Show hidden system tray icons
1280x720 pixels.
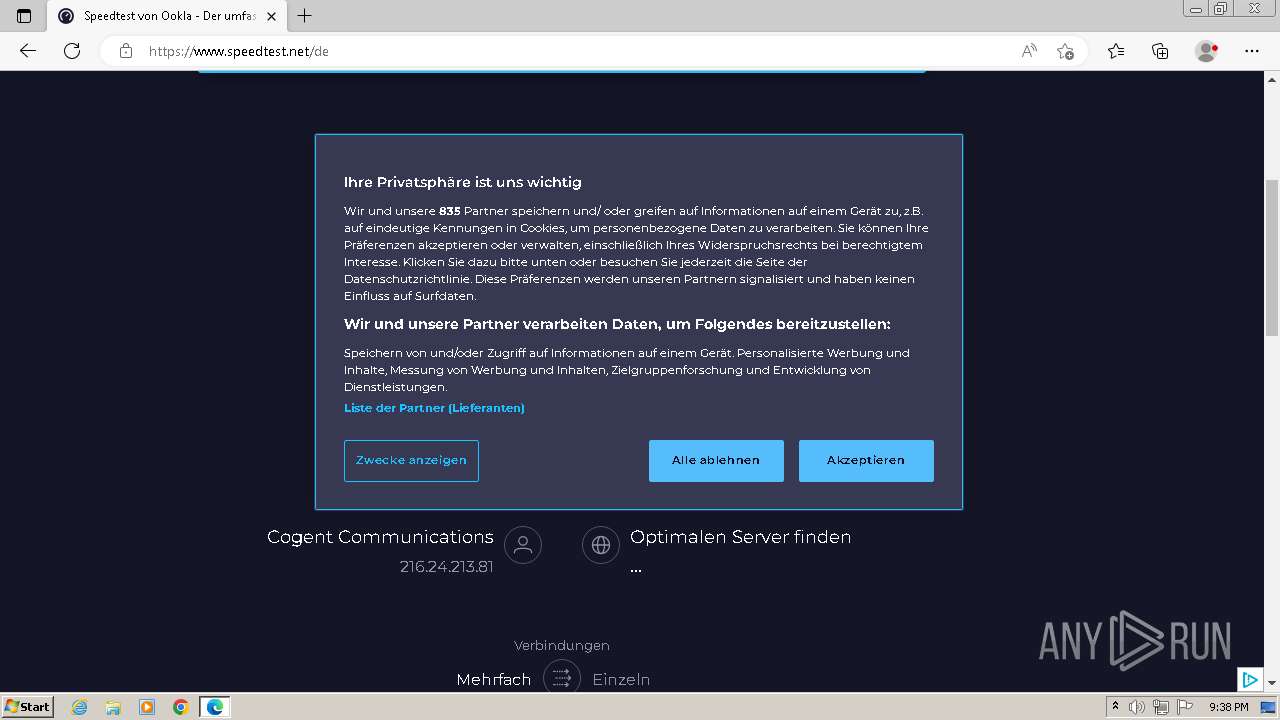(x=1115, y=707)
